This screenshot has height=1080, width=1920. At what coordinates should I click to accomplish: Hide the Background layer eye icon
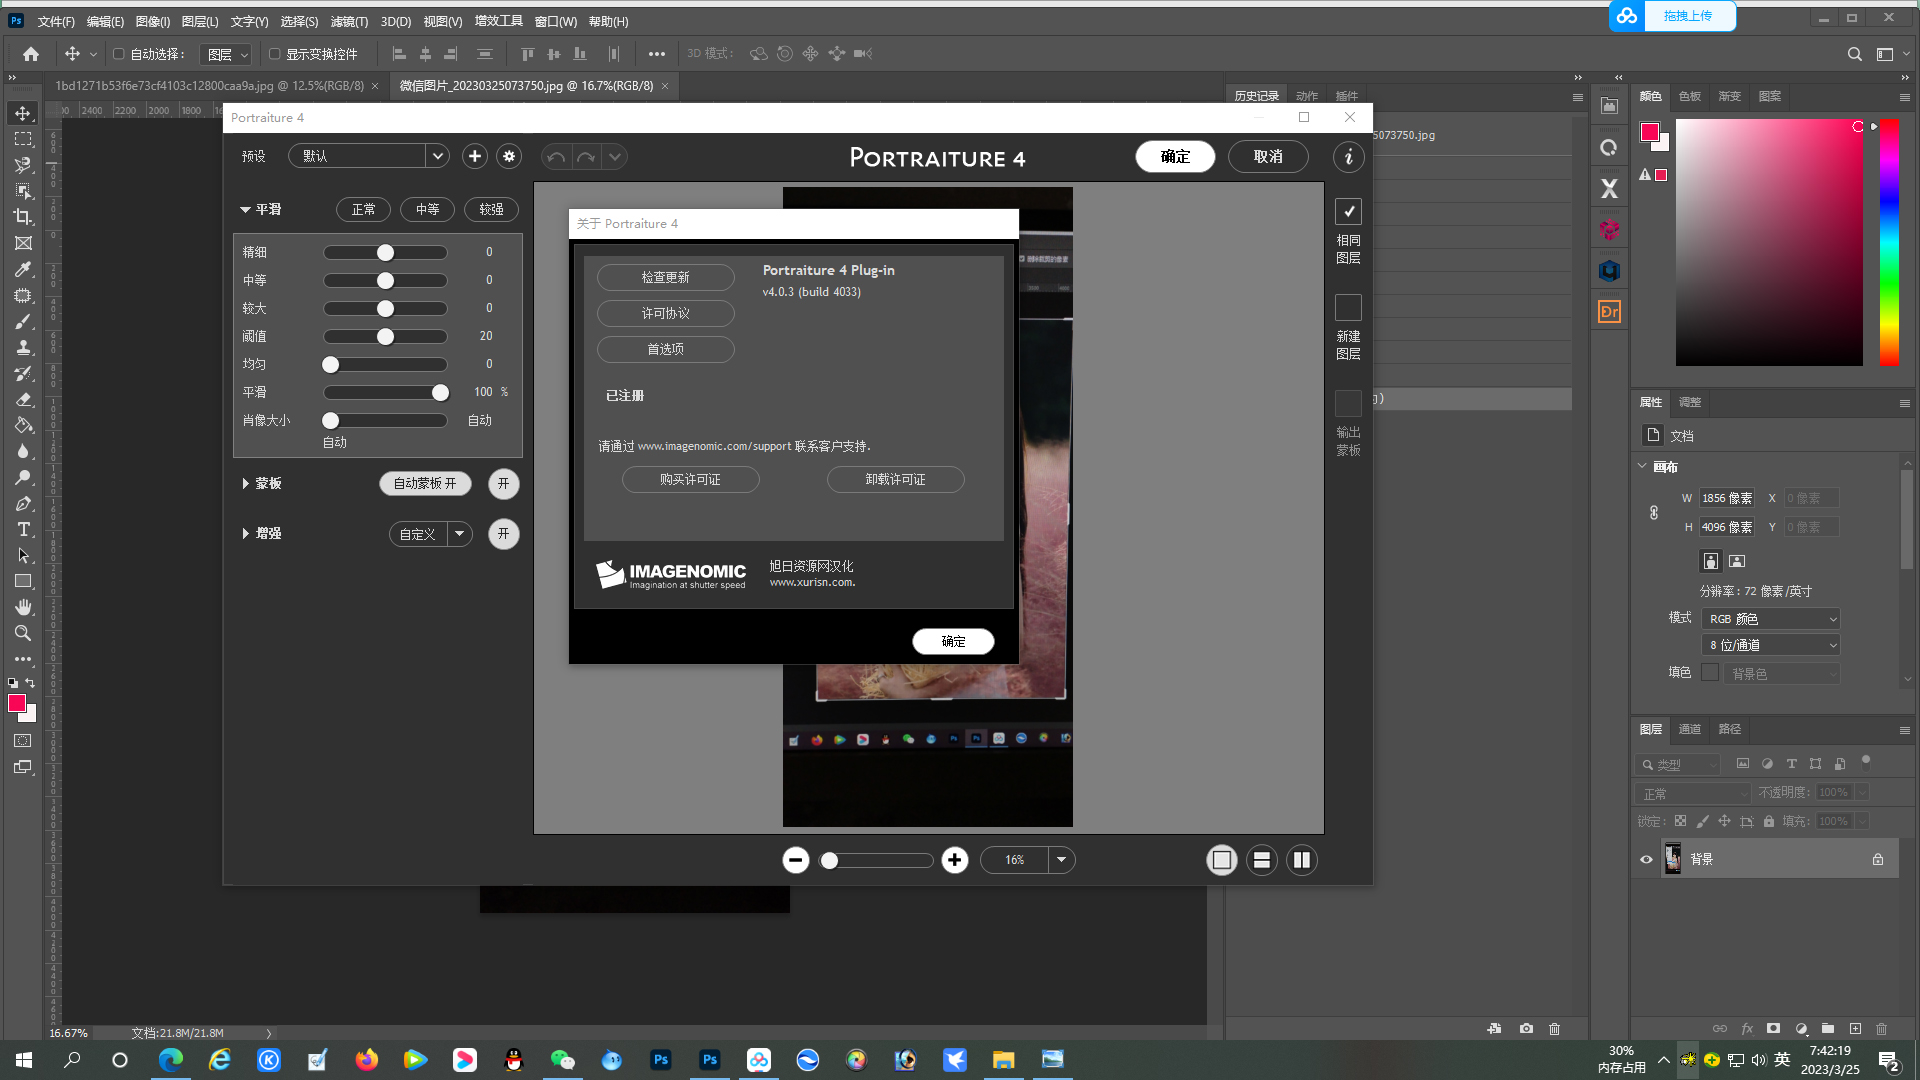(x=1646, y=859)
